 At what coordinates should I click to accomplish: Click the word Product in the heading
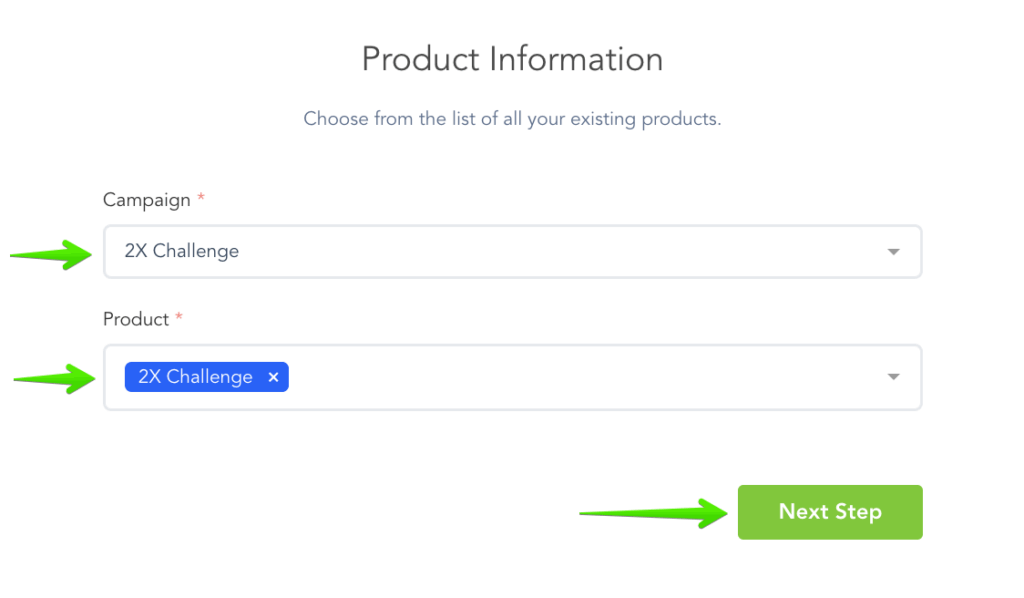(x=421, y=59)
